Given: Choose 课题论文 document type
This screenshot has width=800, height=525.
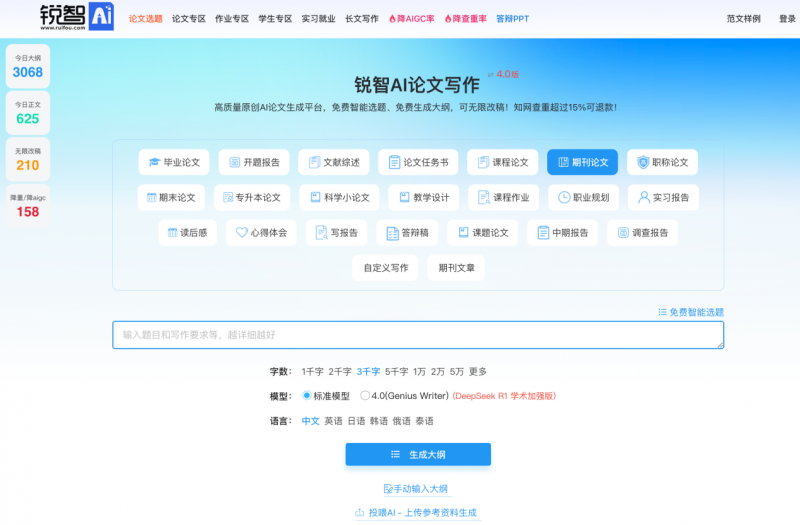Looking at the screenshot, I should pyautogui.click(x=483, y=233).
